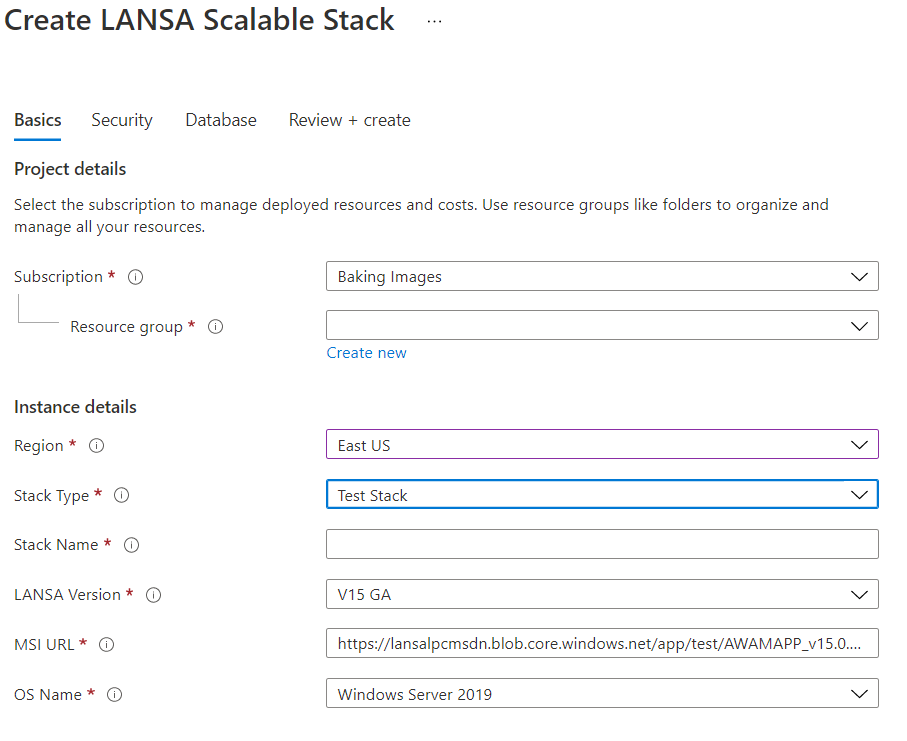Open the Region dropdown set to East US
This screenshot has height=741, width=907.
[x=602, y=444]
